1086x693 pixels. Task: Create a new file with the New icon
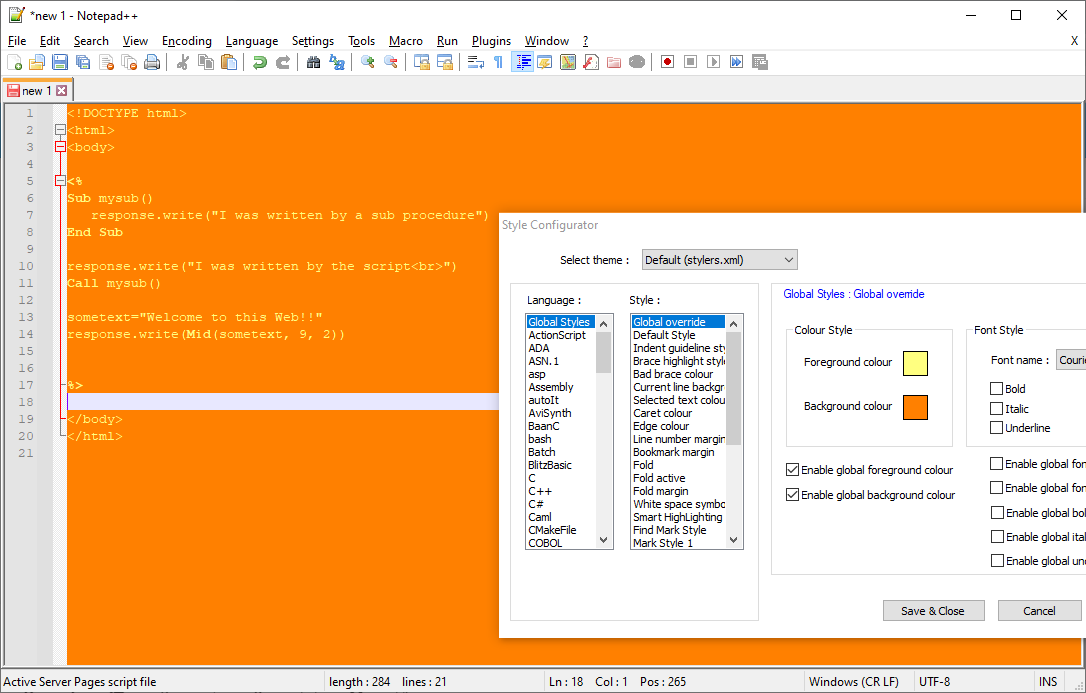[x=15, y=62]
